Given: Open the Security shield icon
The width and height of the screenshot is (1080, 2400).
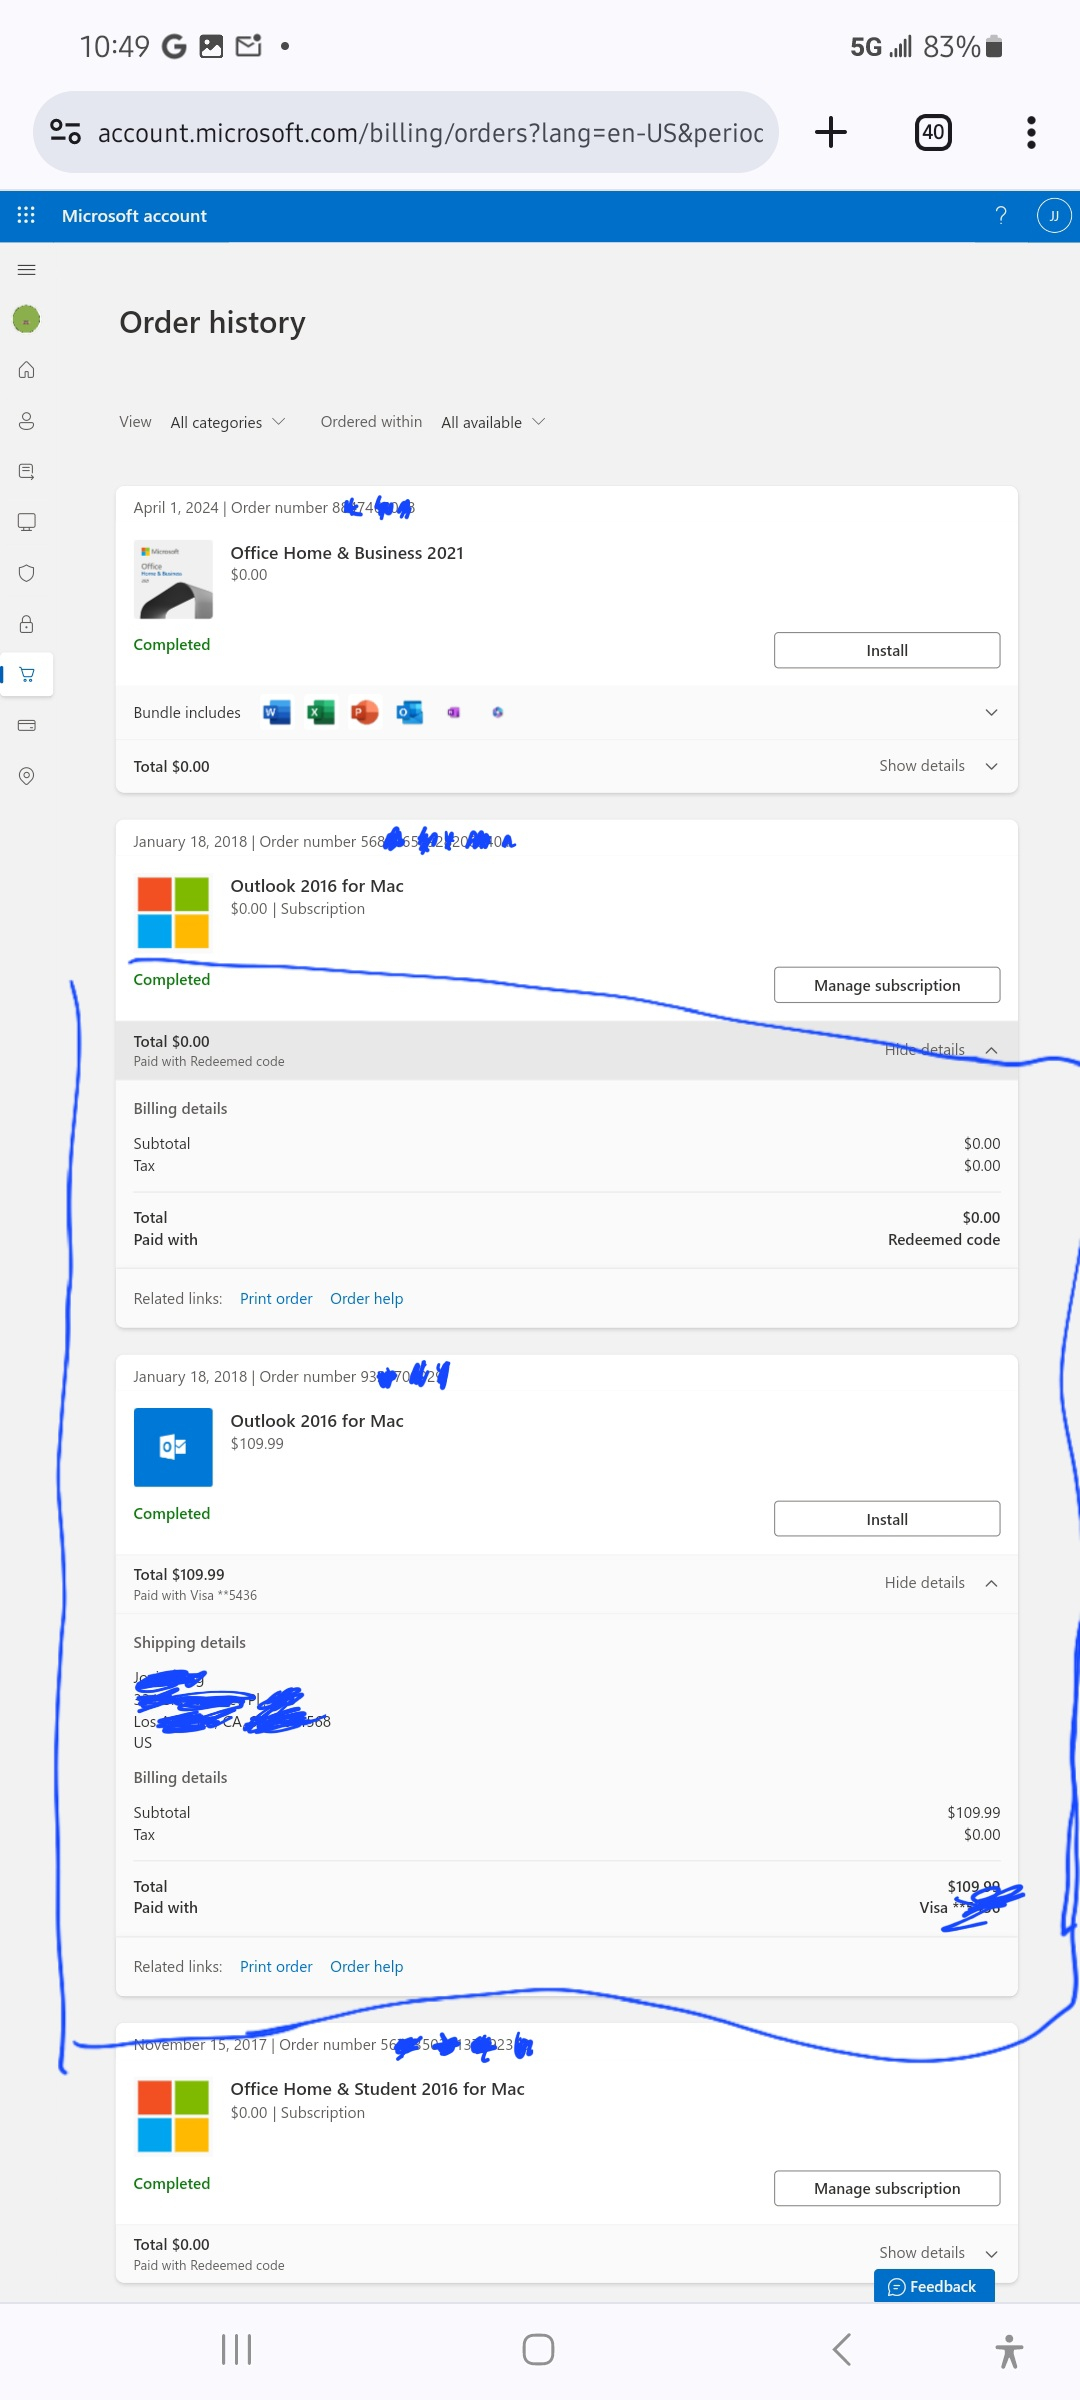Looking at the screenshot, I should click(27, 573).
